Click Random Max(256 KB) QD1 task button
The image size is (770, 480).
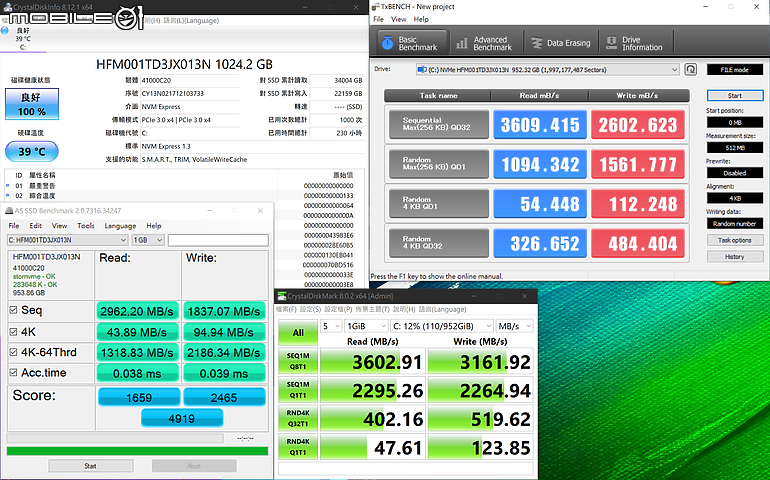tap(439, 164)
